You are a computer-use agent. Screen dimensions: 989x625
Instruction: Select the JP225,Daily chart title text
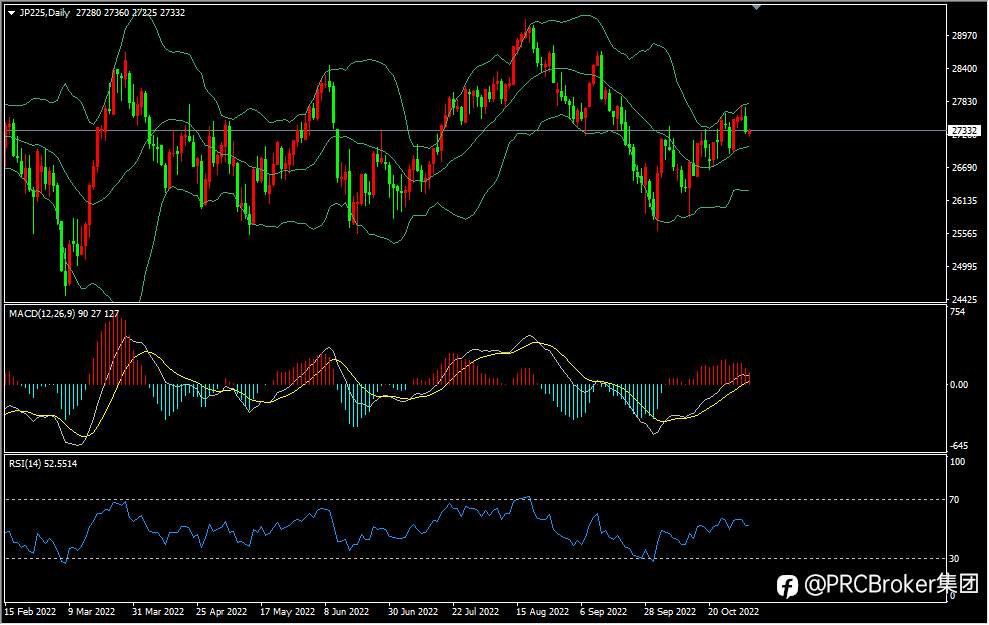tap(45, 13)
